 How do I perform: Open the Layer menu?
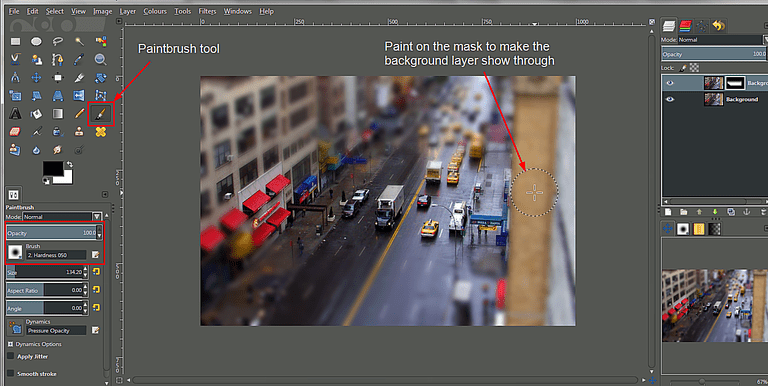click(x=127, y=11)
